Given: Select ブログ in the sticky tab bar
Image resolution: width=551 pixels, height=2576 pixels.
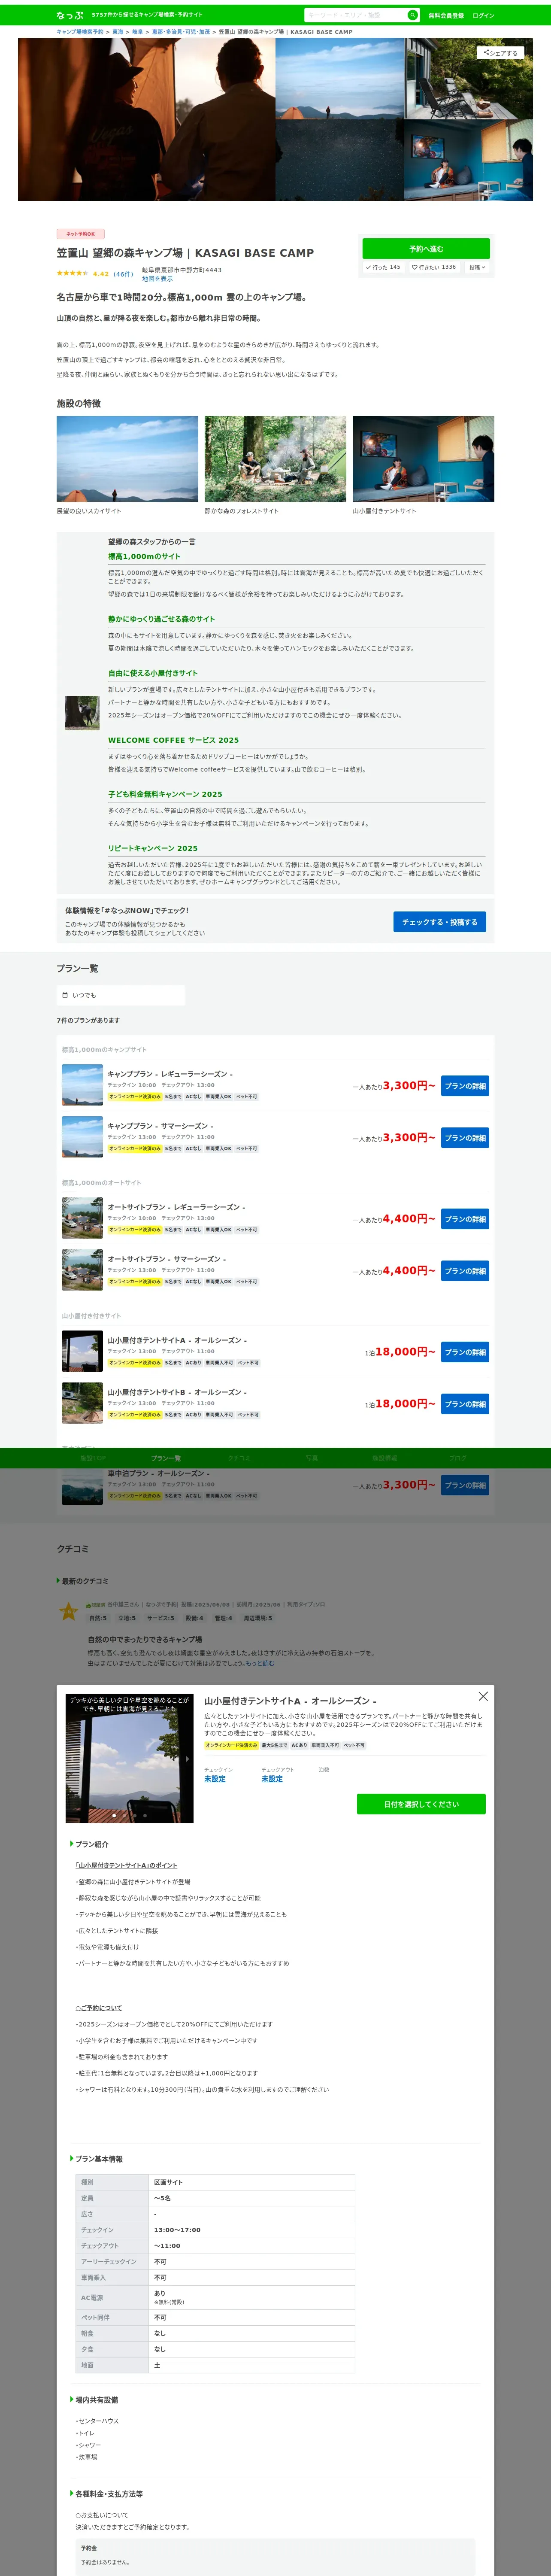Looking at the screenshot, I should pyautogui.click(x=458, y=1458).
